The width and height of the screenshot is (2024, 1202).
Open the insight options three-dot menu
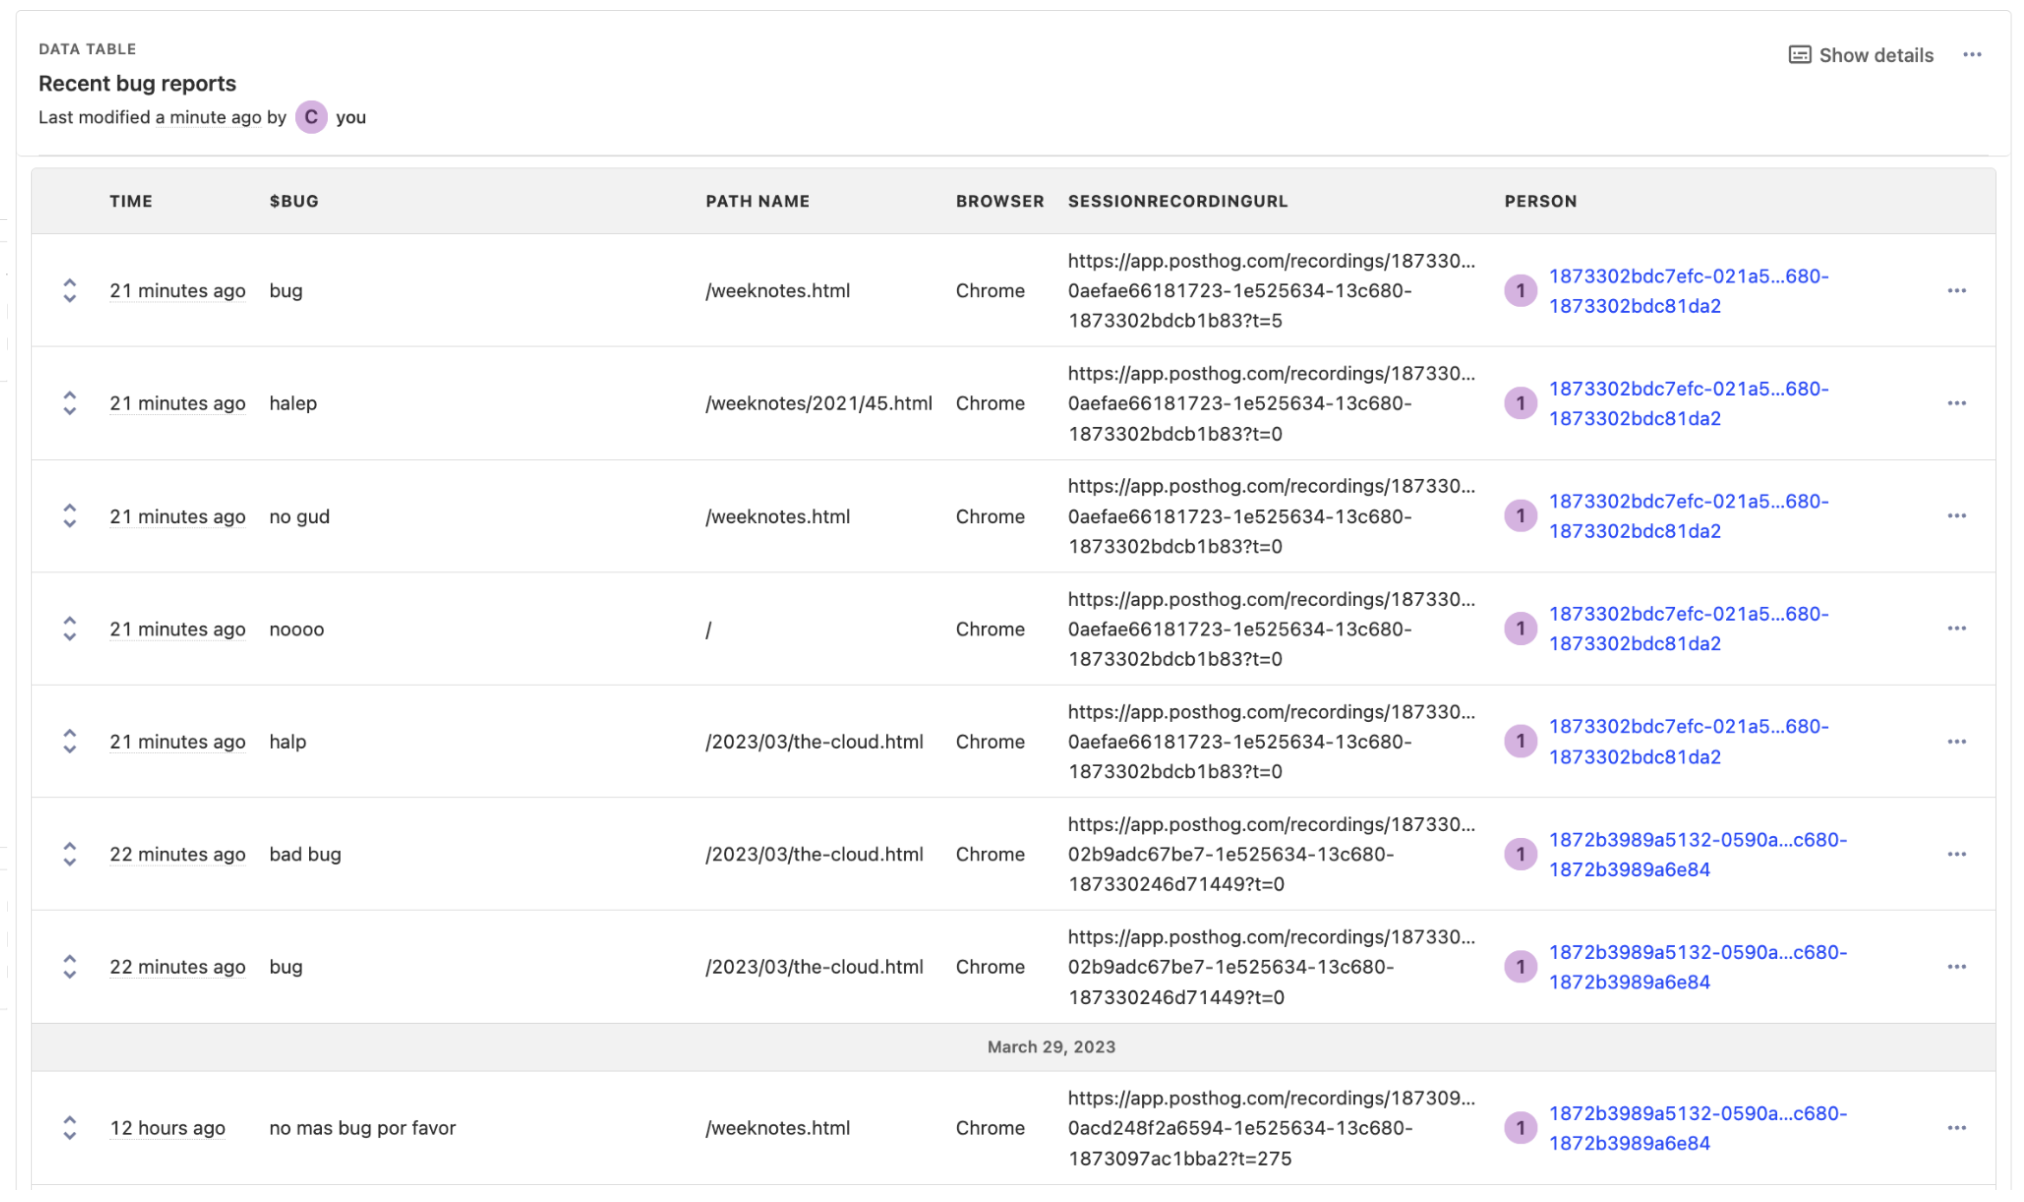(1972, 55)
